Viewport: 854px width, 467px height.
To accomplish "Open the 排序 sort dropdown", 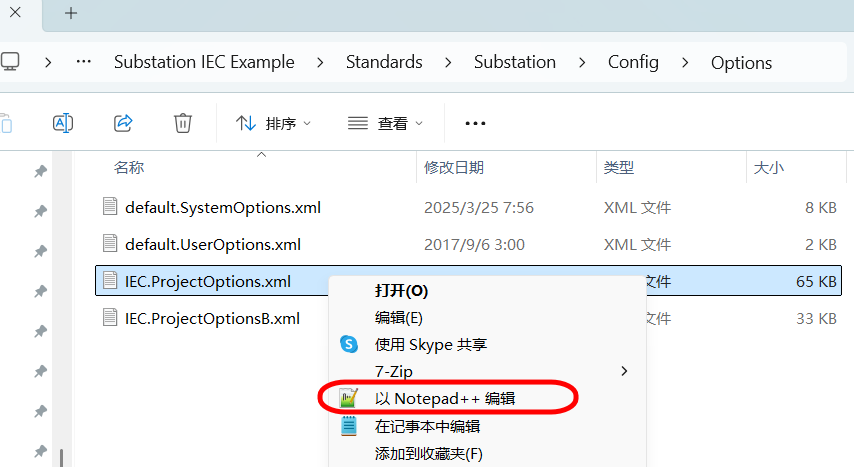I will (x=274, y=123).
